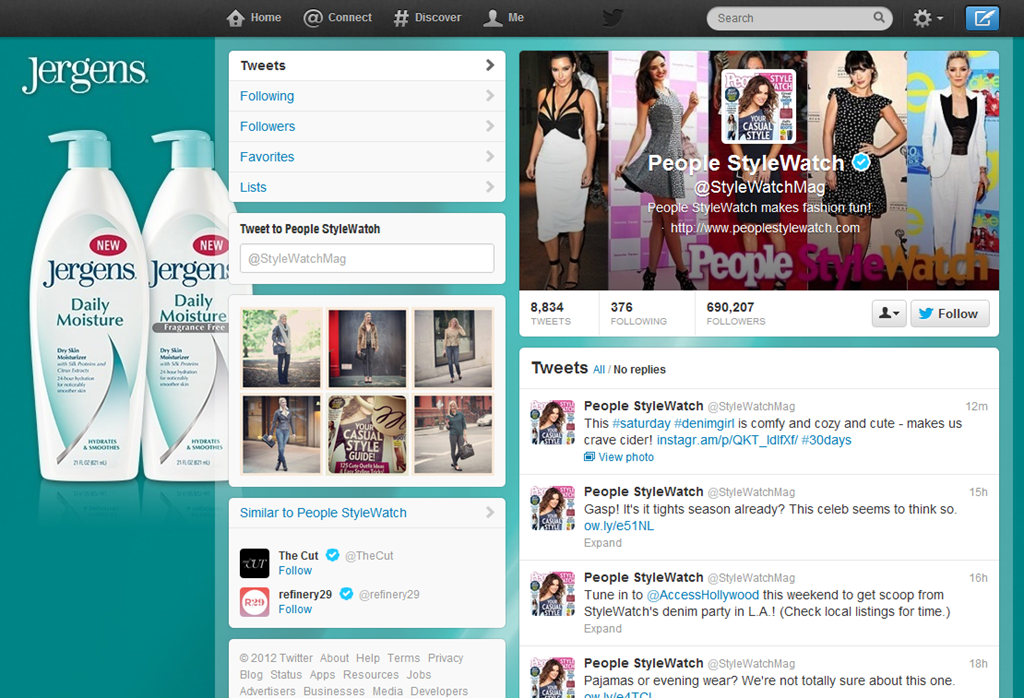Click the compose new tweet icon
The height and width of the screenshot is (698, 1024).
tap(982, 18)
